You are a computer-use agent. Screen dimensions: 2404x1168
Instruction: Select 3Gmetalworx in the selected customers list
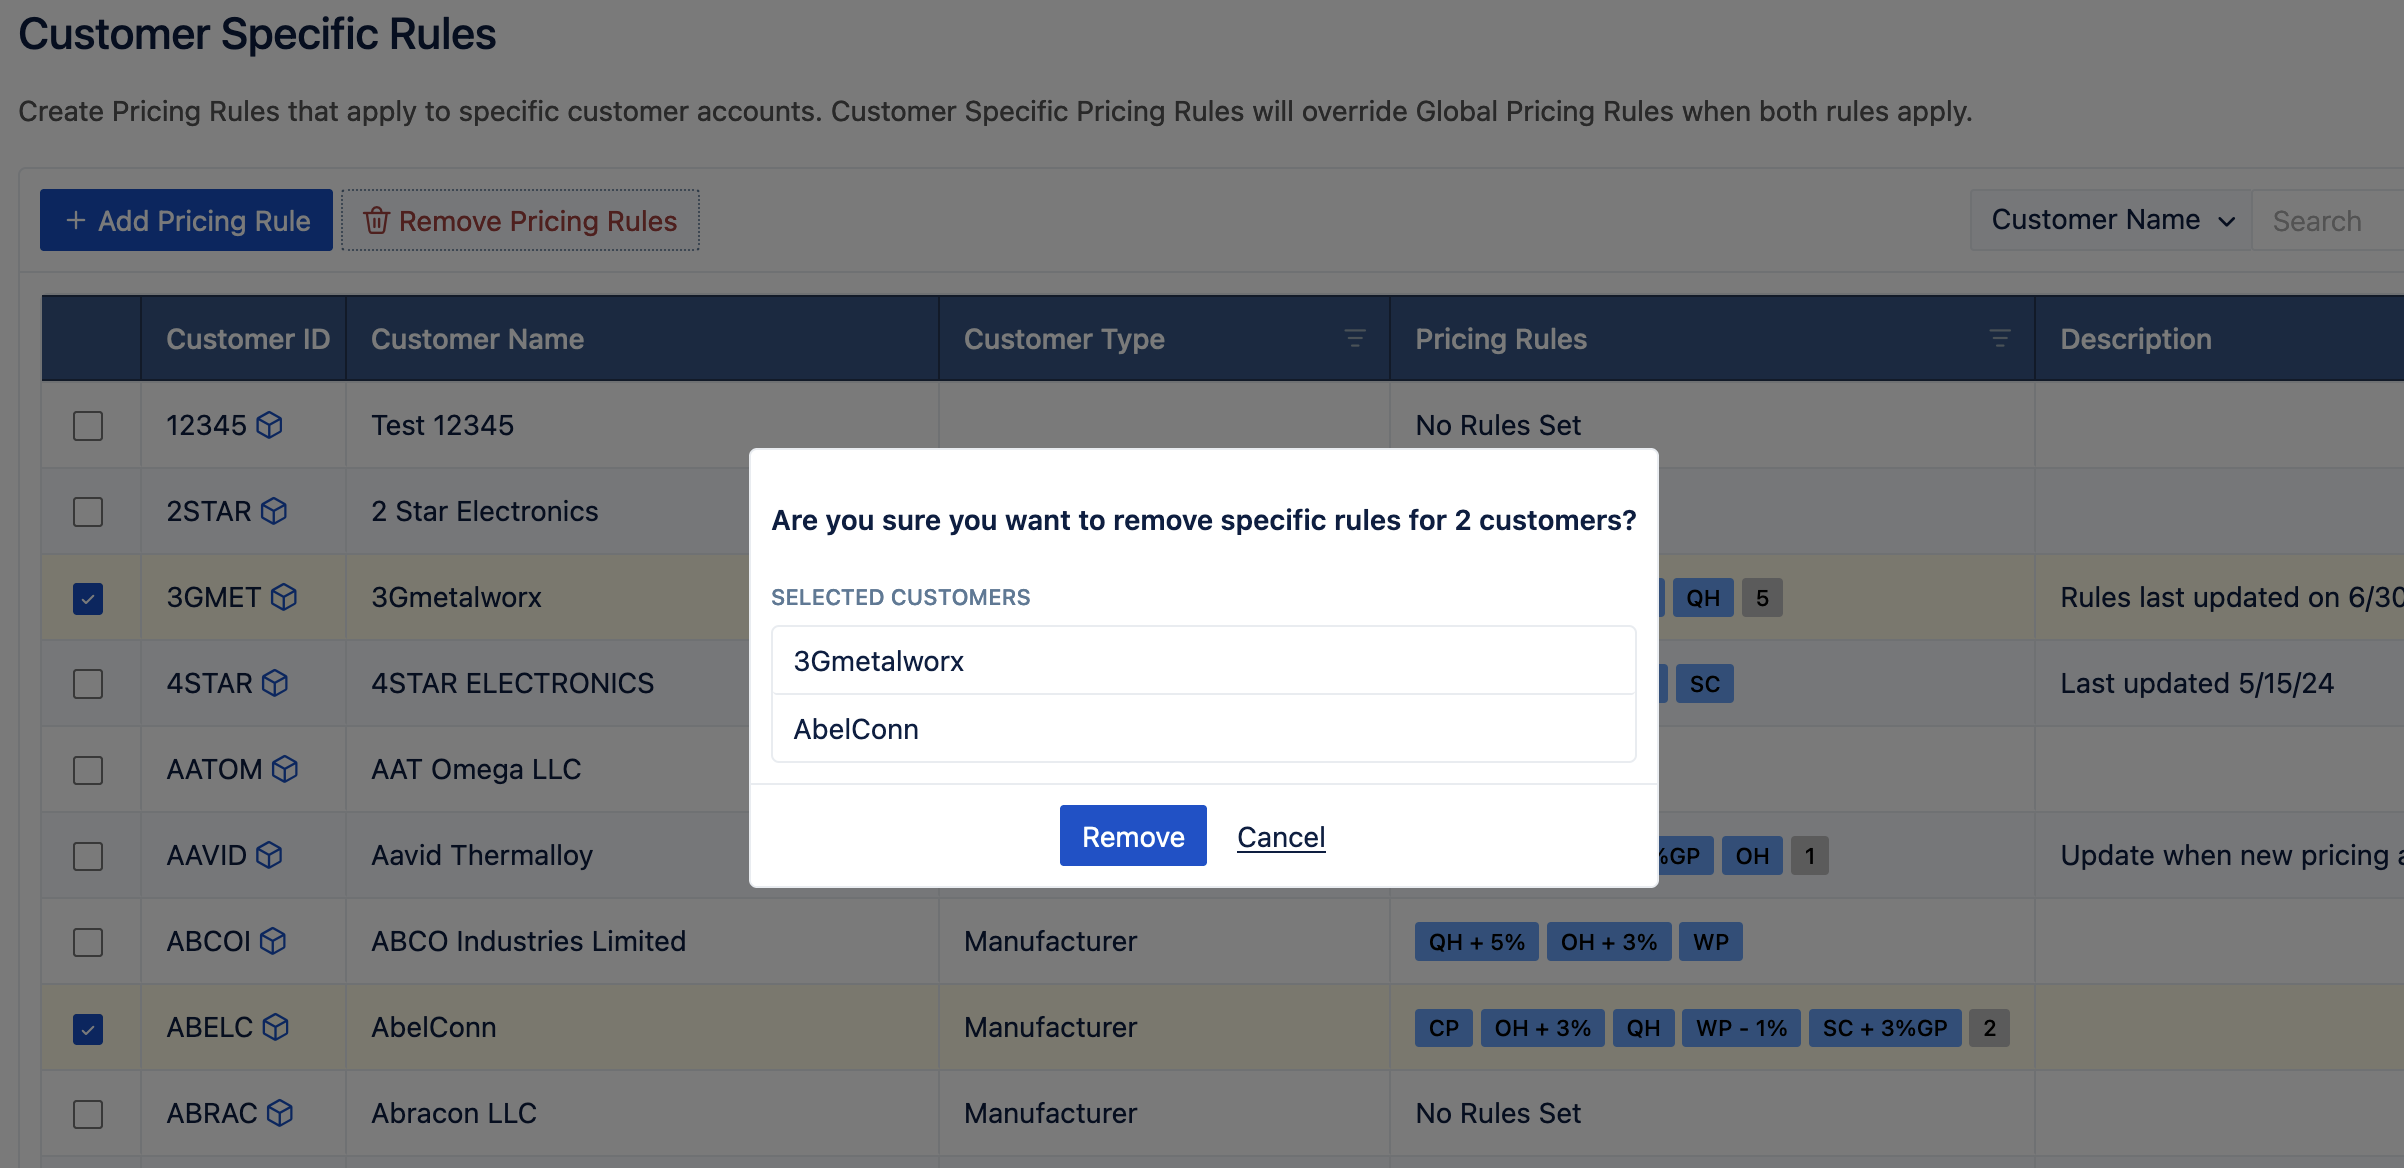coord(1204,660)
